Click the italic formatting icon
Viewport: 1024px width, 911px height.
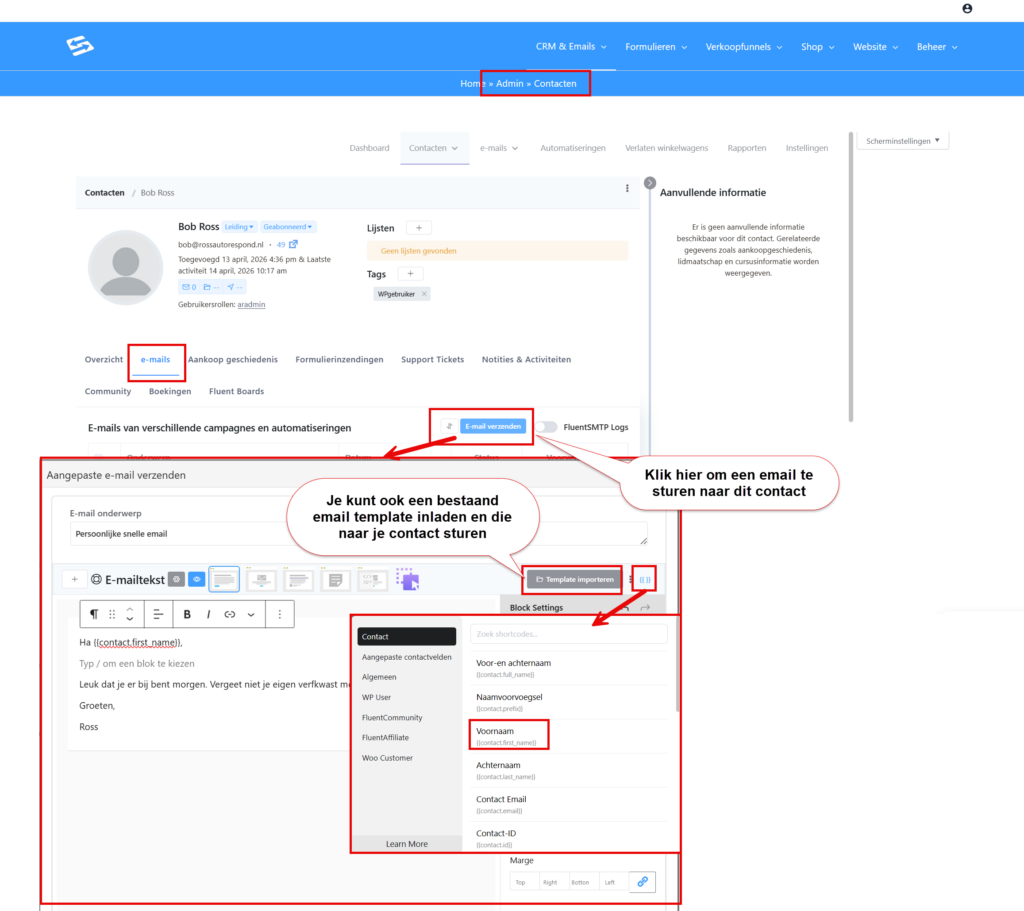pos(208,614)
